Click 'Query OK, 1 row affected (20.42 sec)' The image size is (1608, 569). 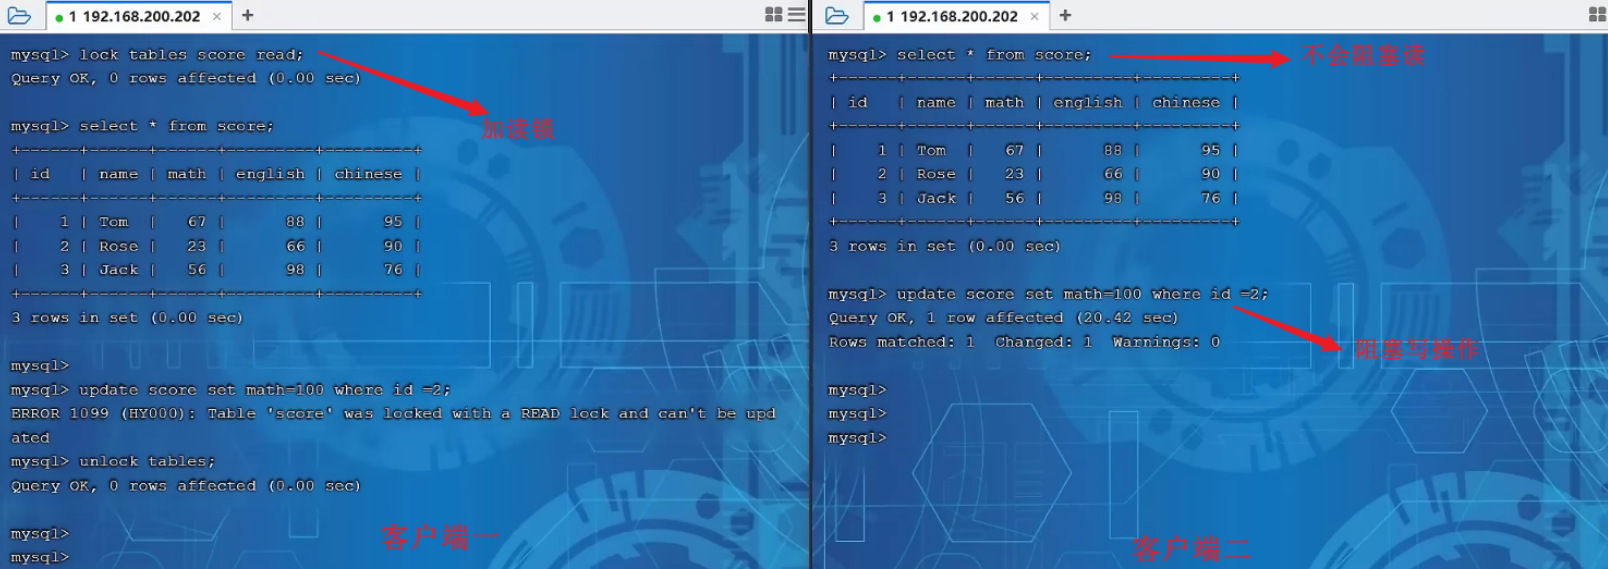pos(1003,318)
